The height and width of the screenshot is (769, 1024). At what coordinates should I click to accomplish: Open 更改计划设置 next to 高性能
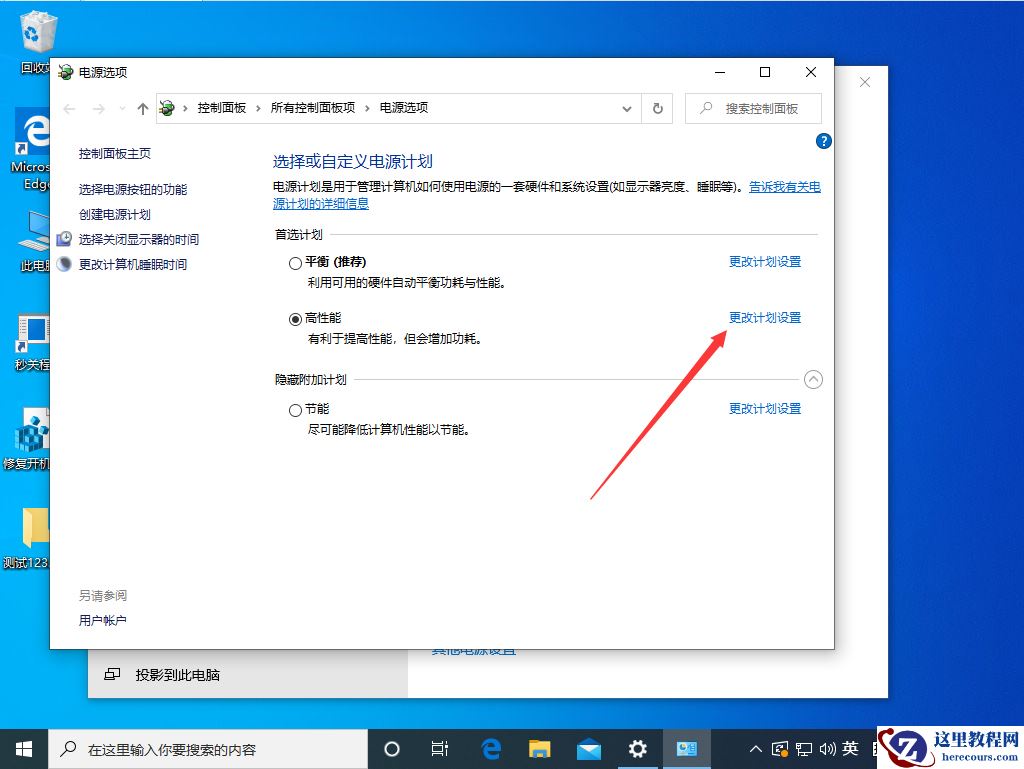point(764,317)
